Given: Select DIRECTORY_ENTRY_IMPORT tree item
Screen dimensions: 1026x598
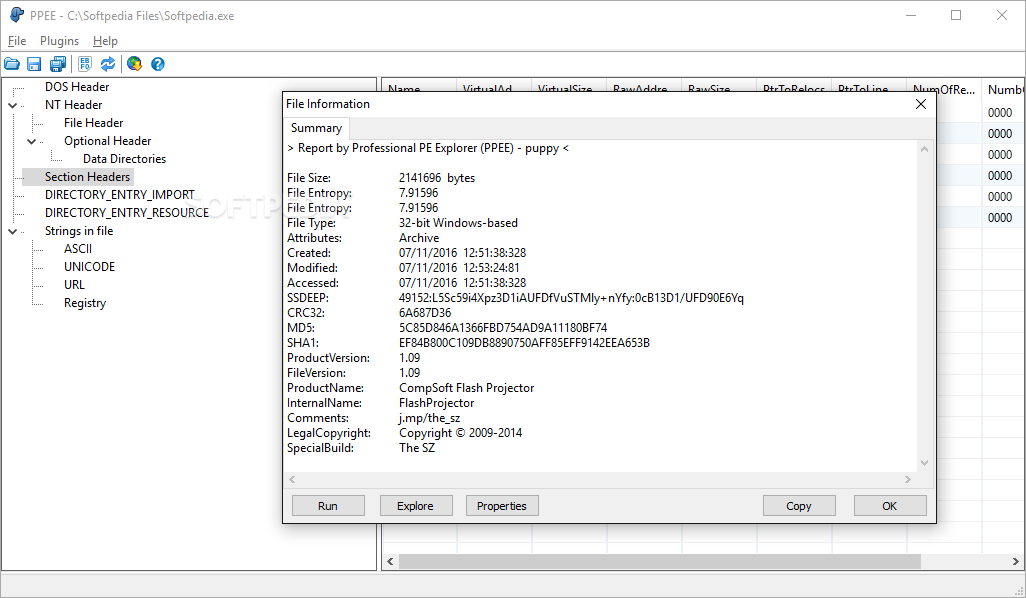Looking at the screenshot, I should tap(120, 195).
